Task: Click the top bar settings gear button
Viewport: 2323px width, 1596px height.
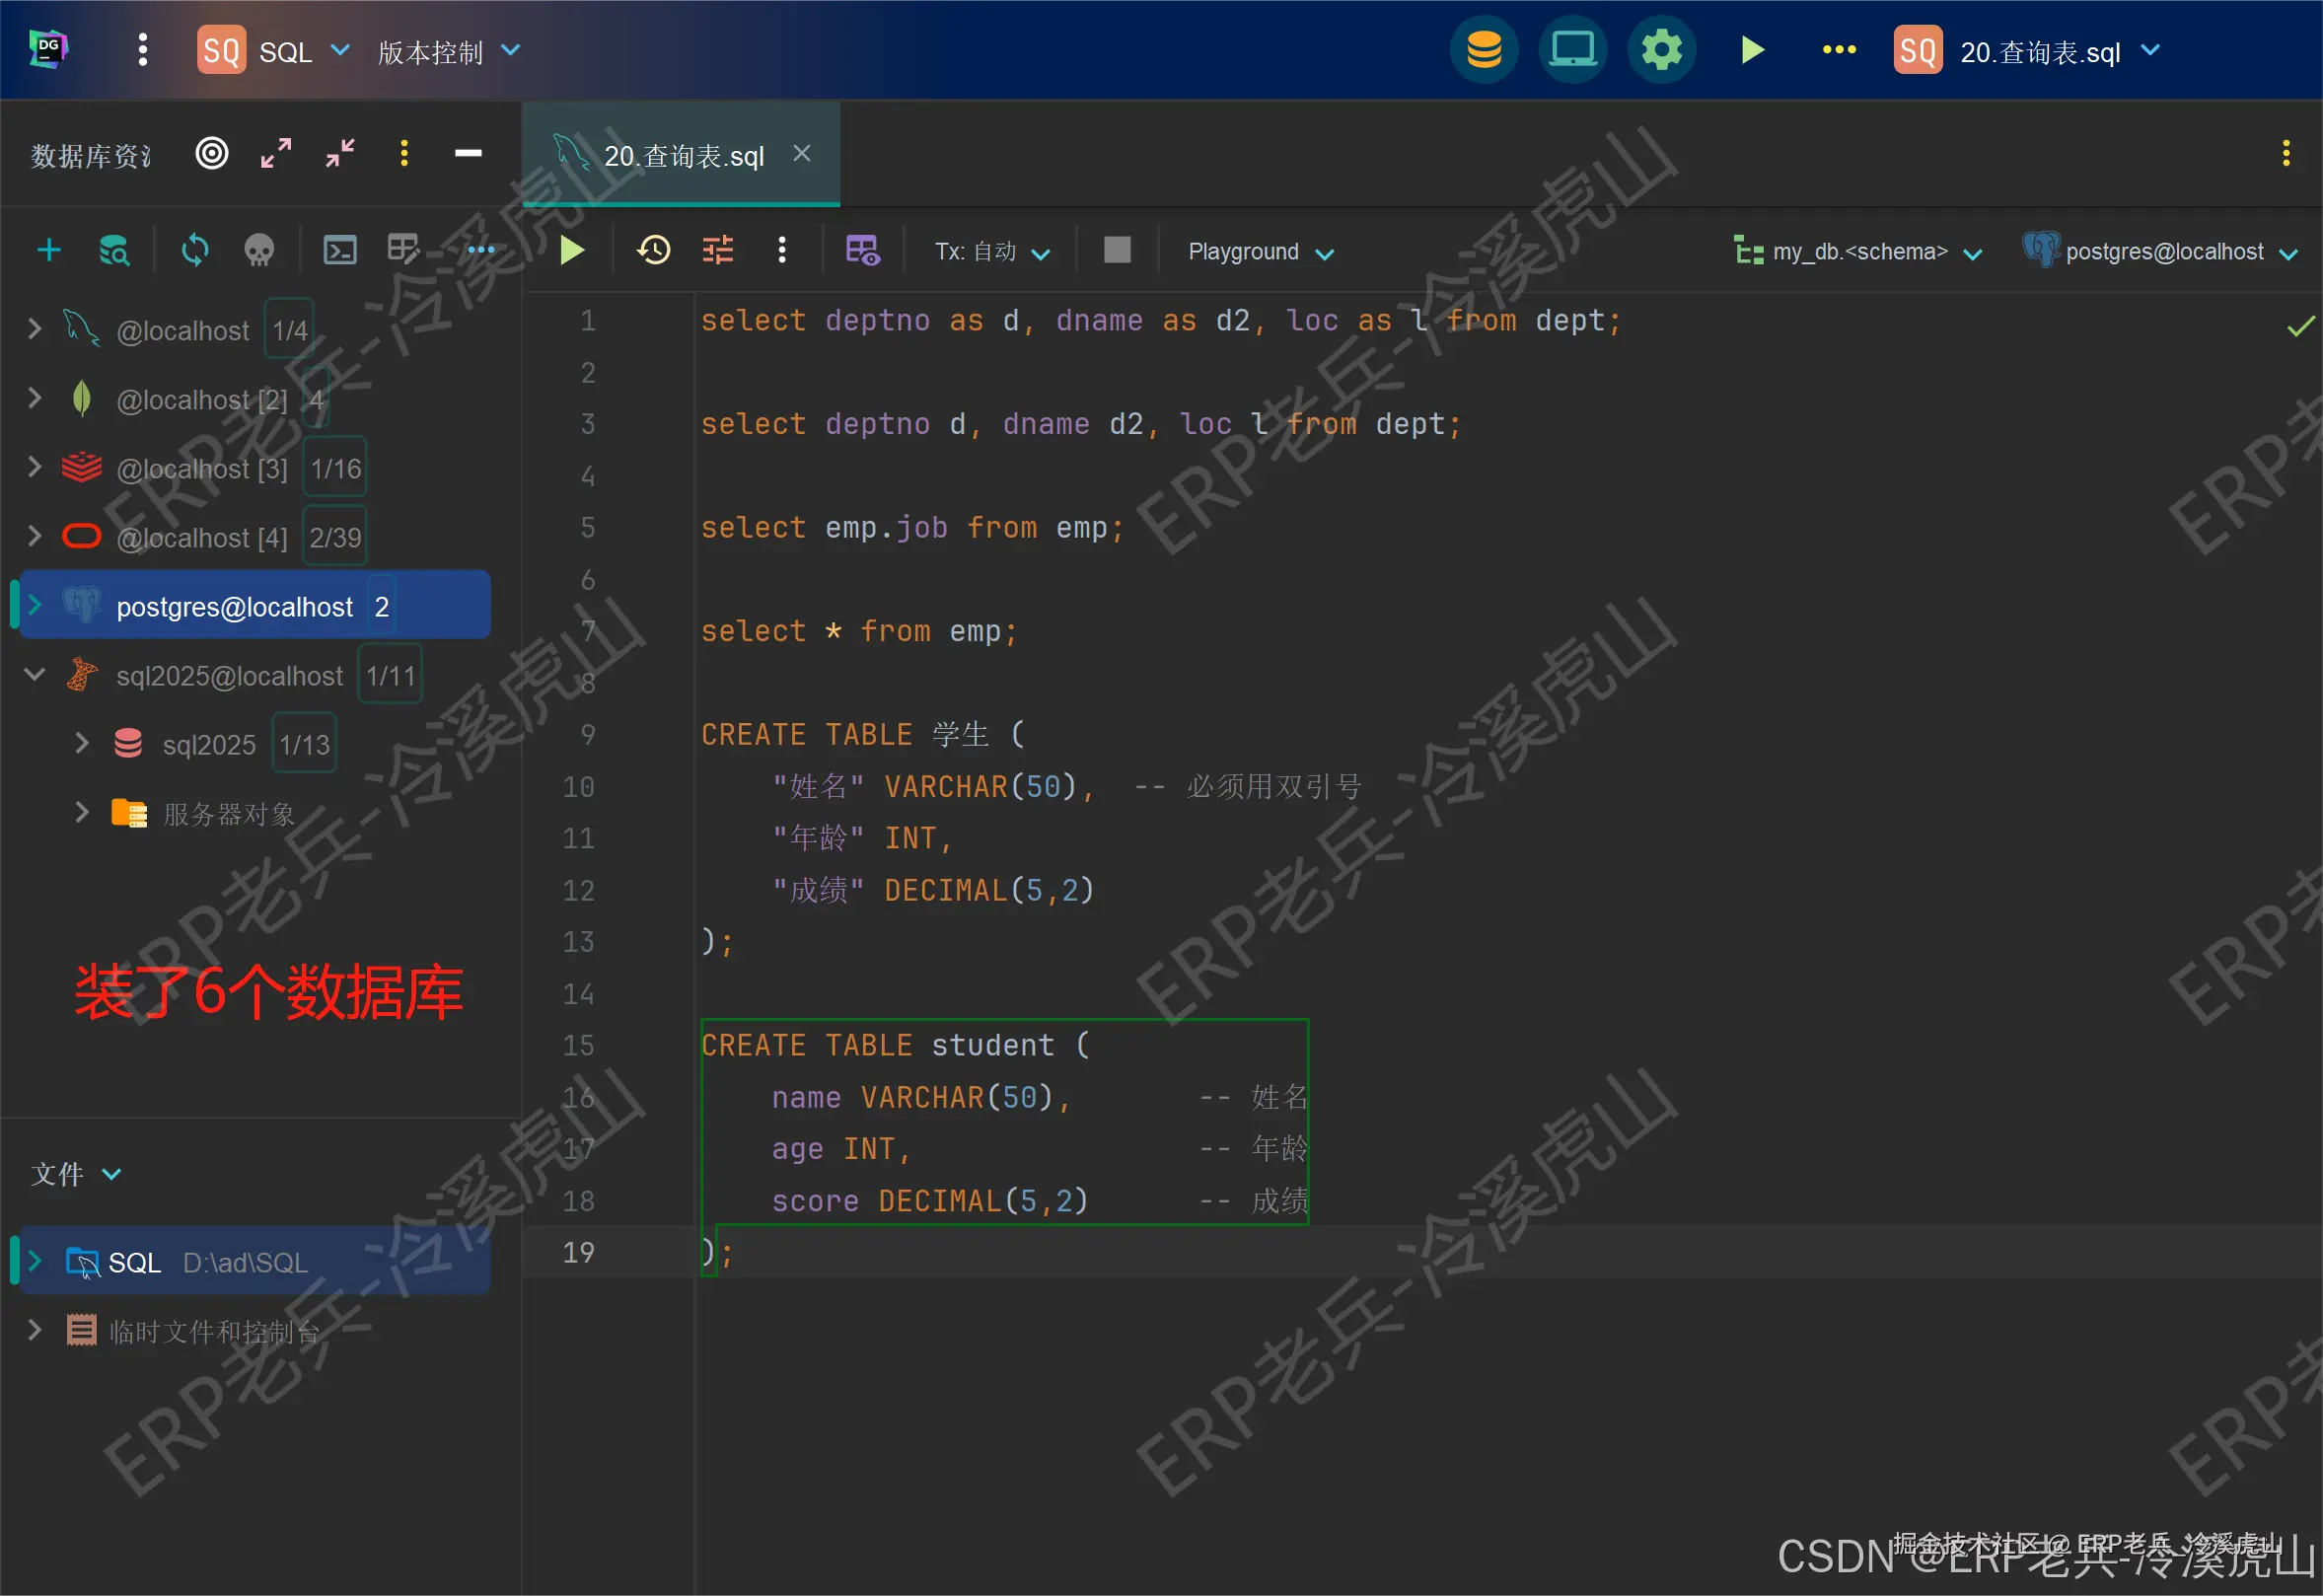Action: pyautogui.click(x=1661, y=50)
